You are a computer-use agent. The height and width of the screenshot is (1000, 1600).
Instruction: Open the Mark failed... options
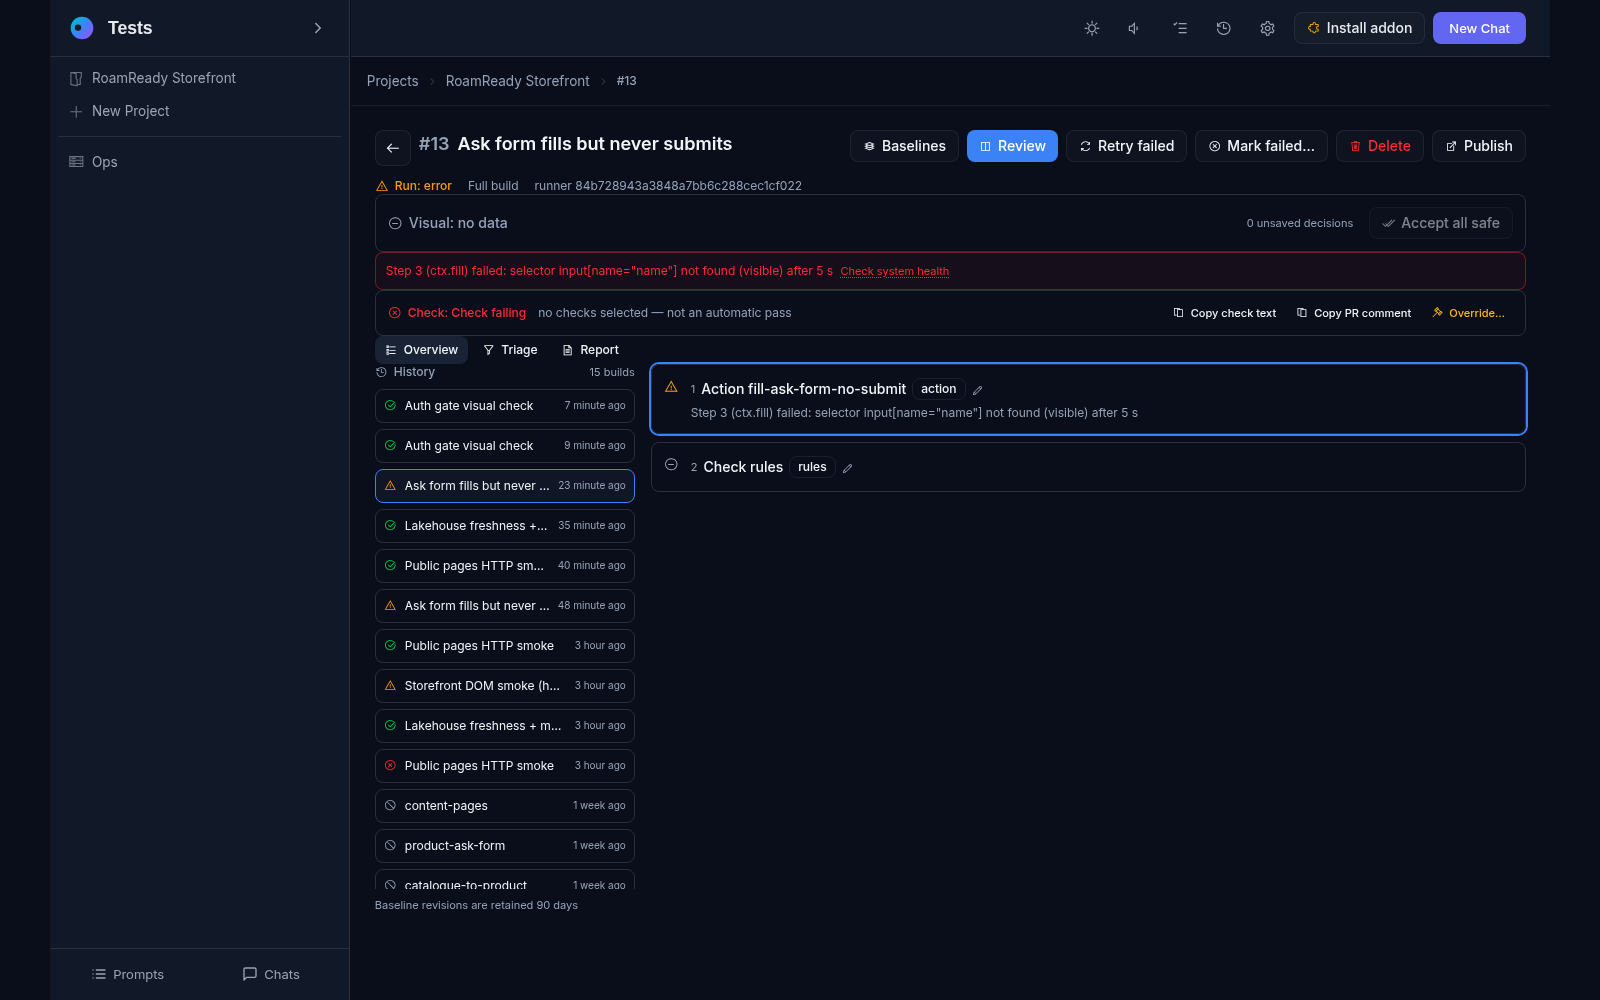pyautogui.click(x=1261, y=146)
